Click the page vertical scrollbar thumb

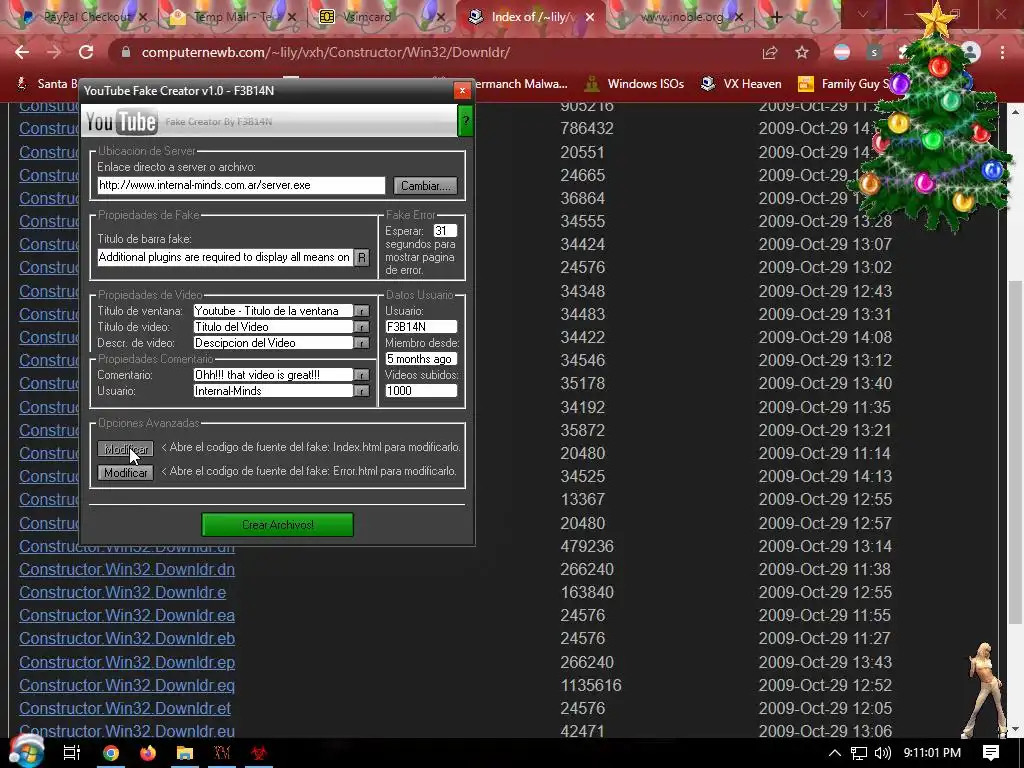1016,451
